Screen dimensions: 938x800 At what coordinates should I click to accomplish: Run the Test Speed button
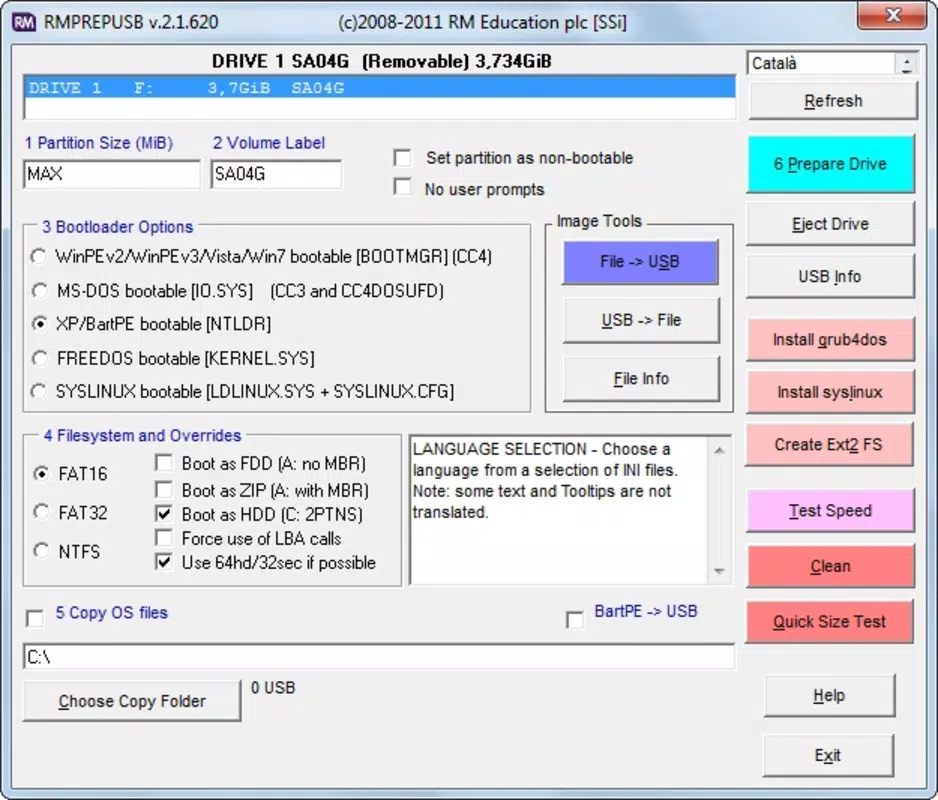(830, 510)
